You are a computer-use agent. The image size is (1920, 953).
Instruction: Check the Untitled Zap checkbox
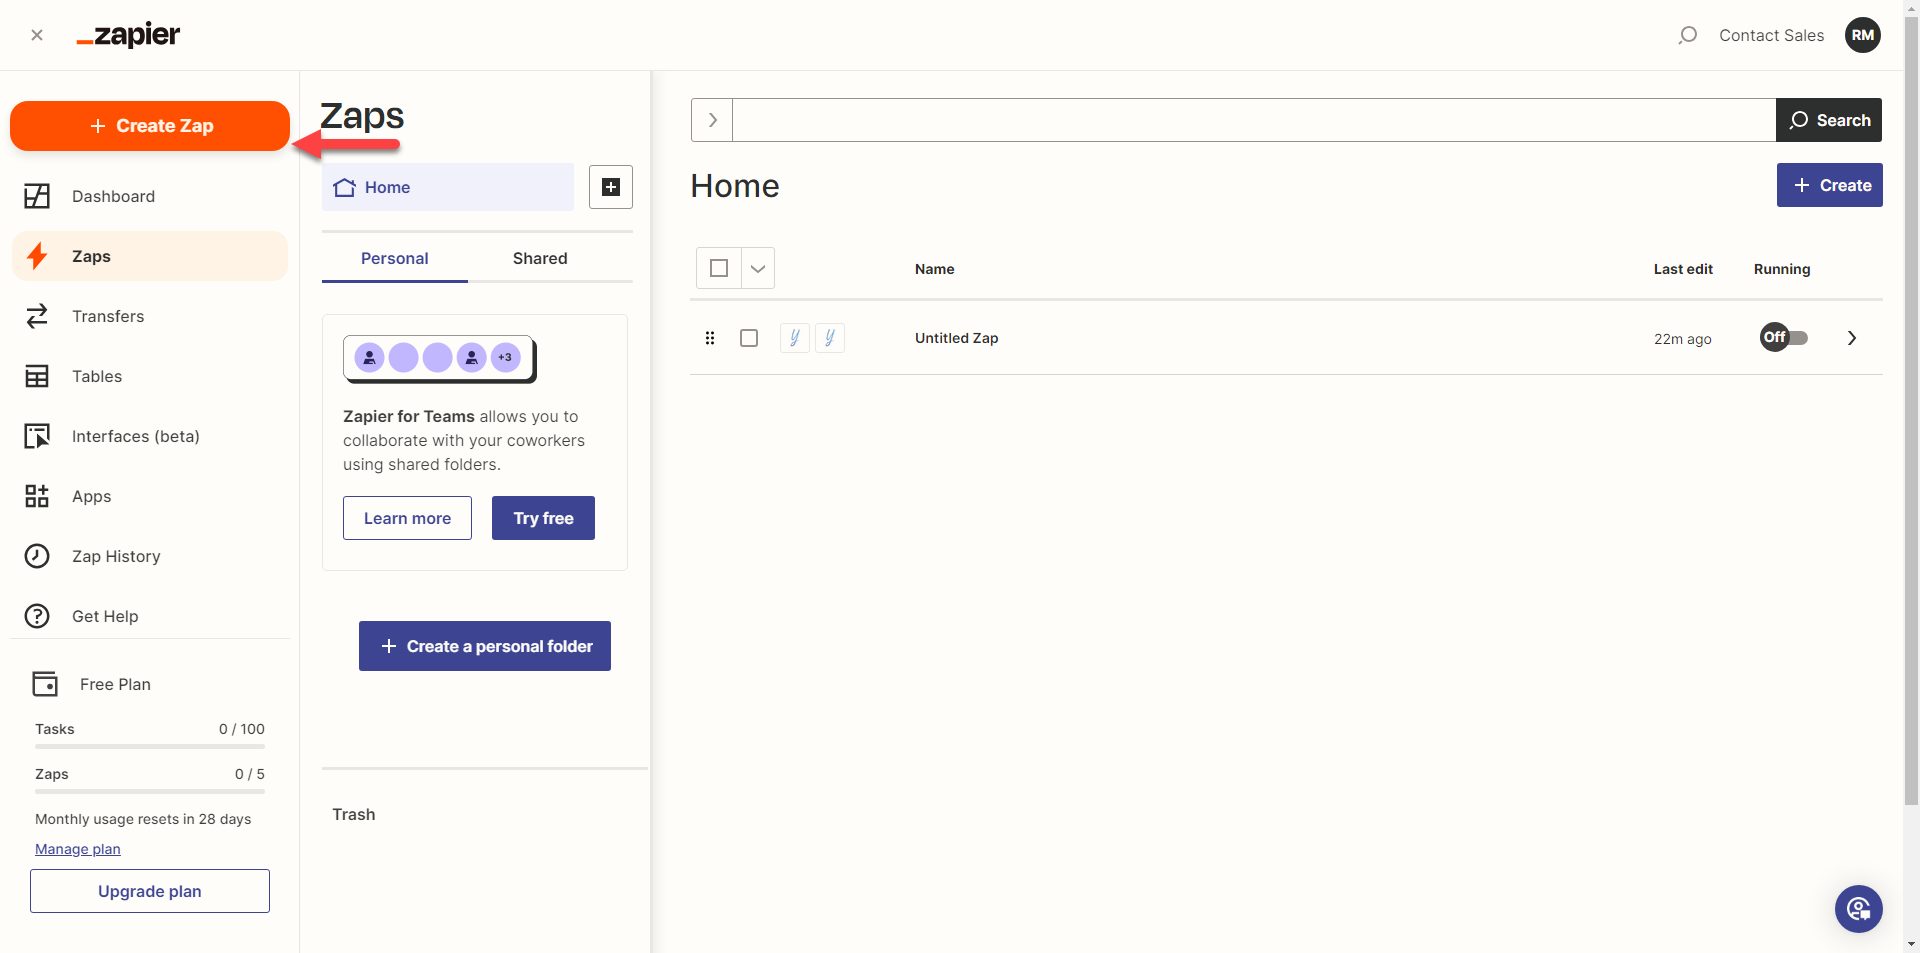point(749,338)
